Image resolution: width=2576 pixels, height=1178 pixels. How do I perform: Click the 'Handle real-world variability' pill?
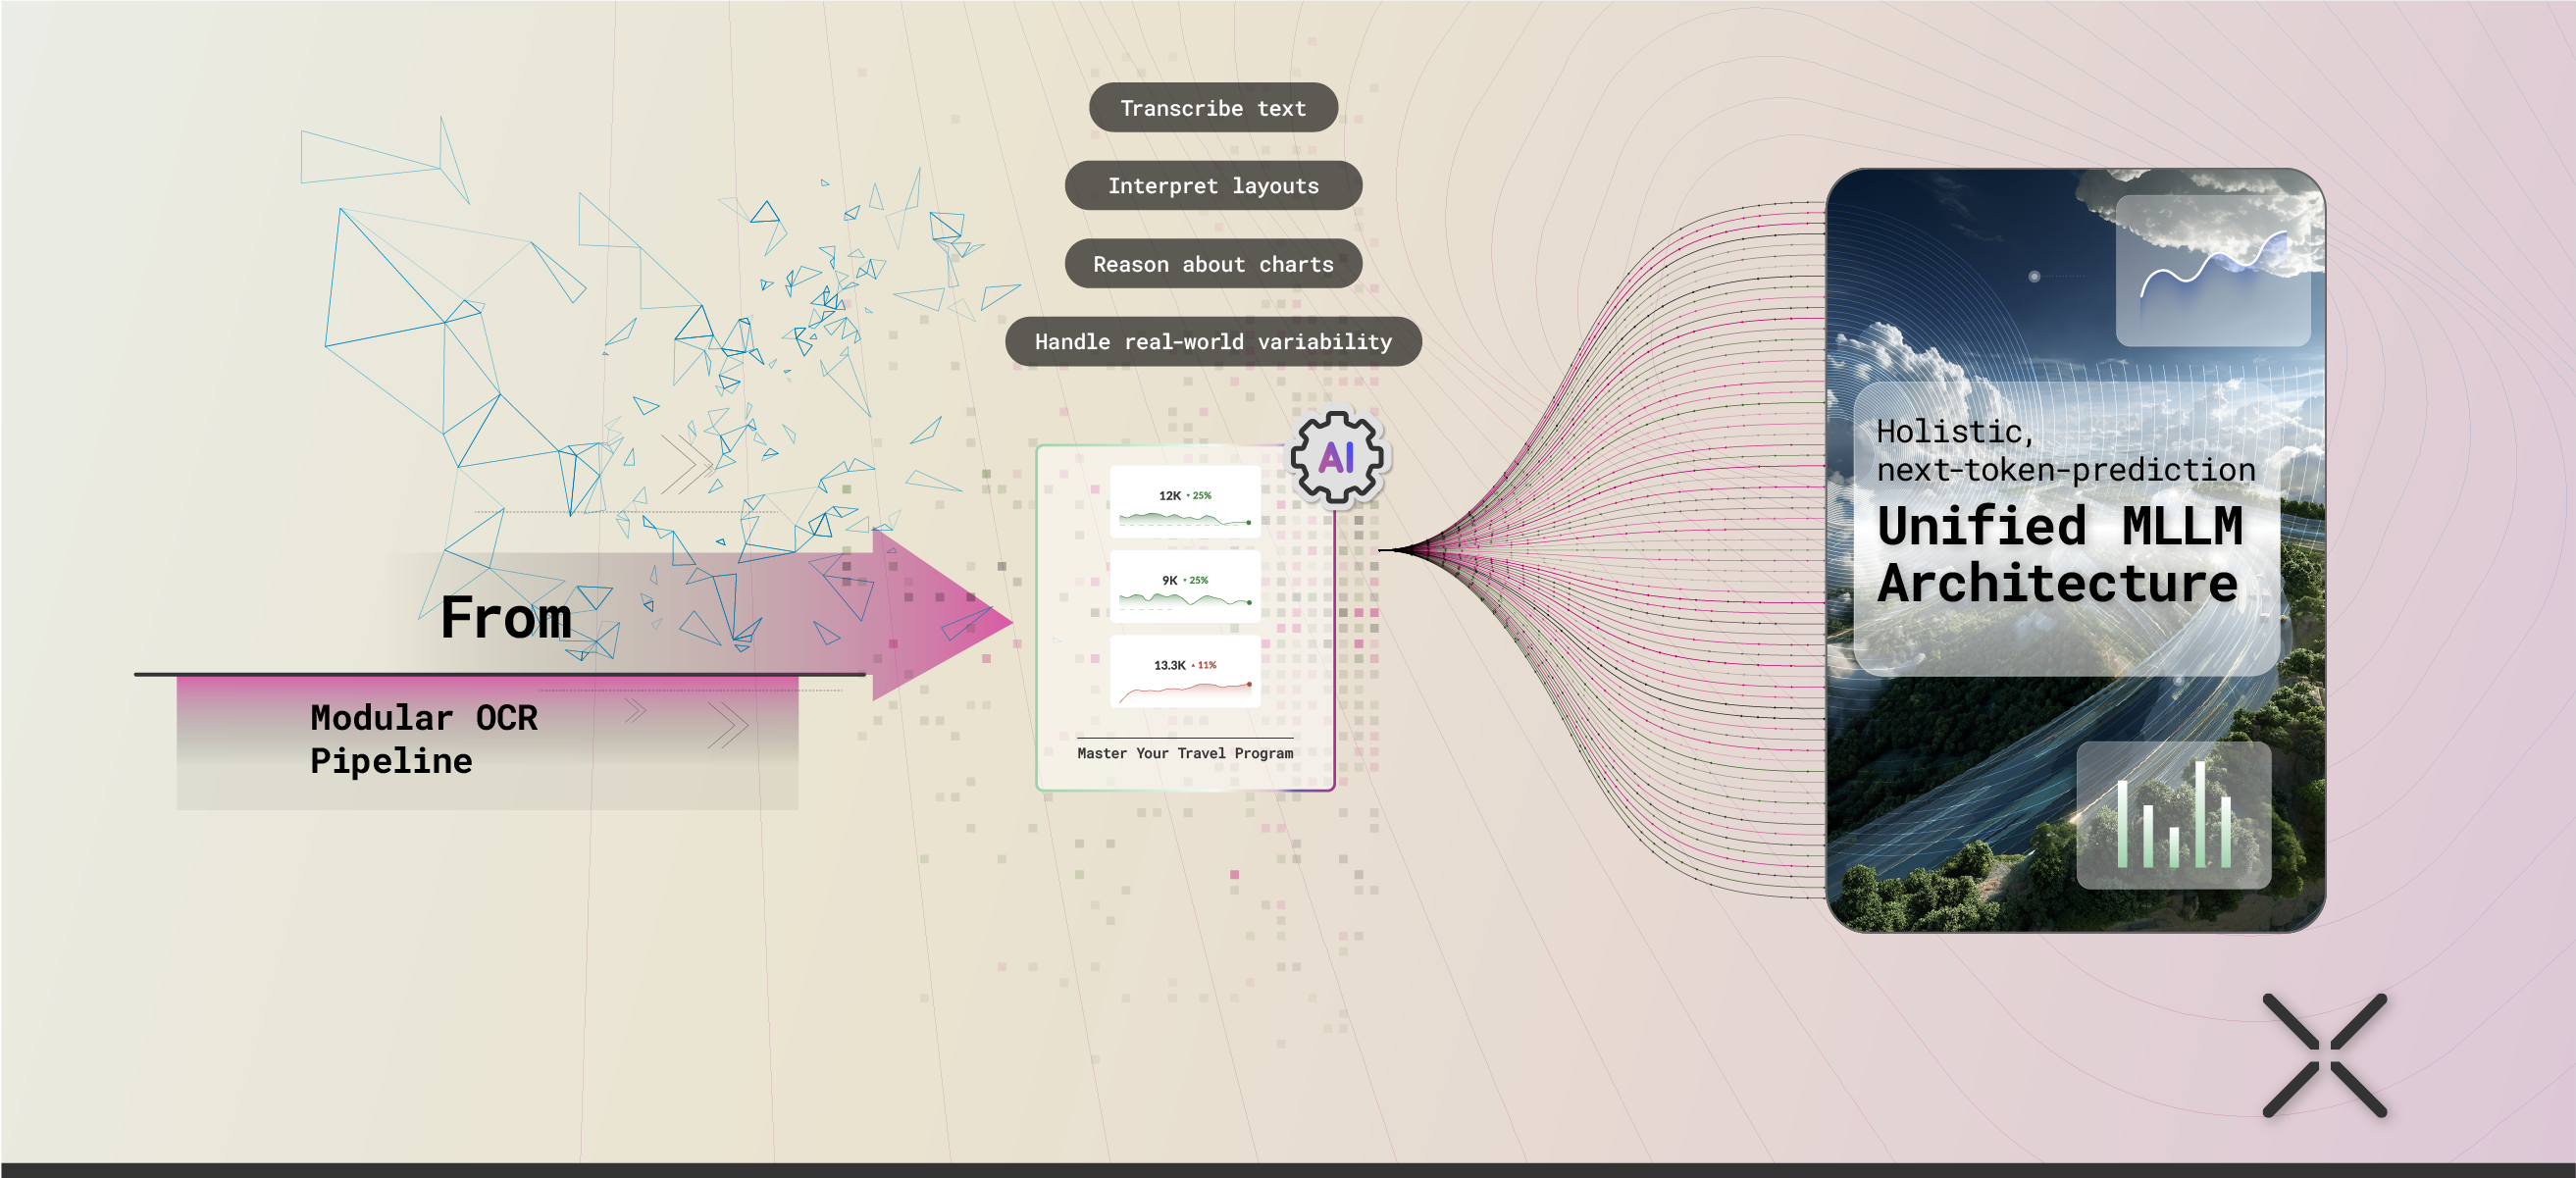tap(1213, 342)
